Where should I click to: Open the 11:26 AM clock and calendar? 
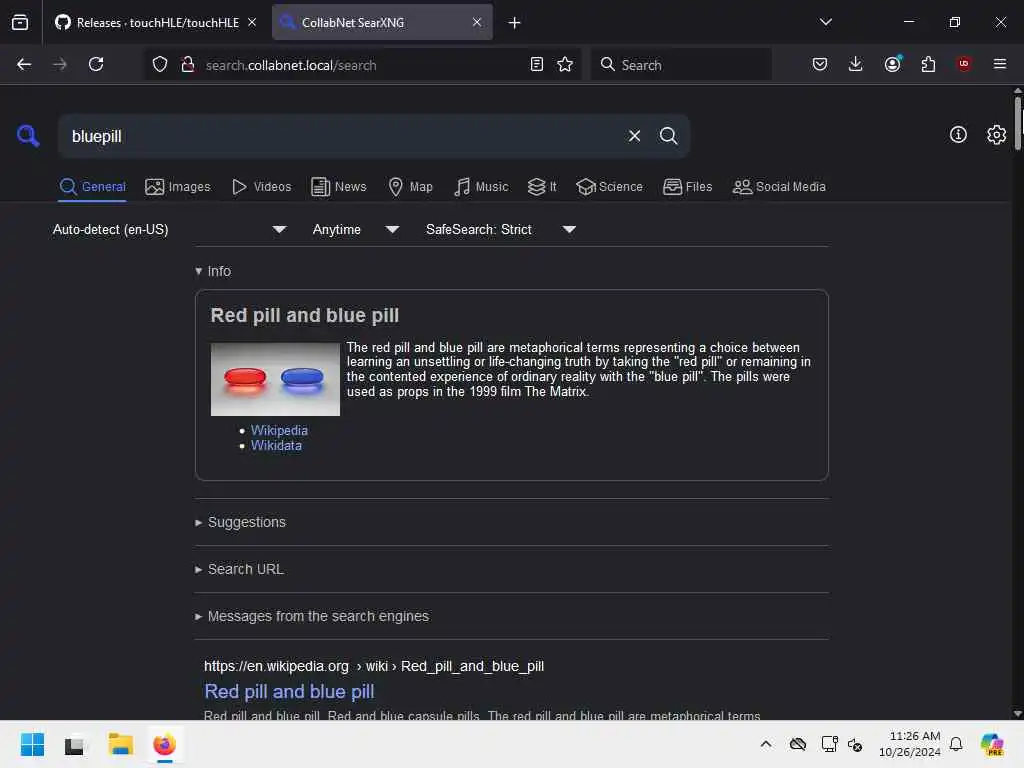[910, 744]
